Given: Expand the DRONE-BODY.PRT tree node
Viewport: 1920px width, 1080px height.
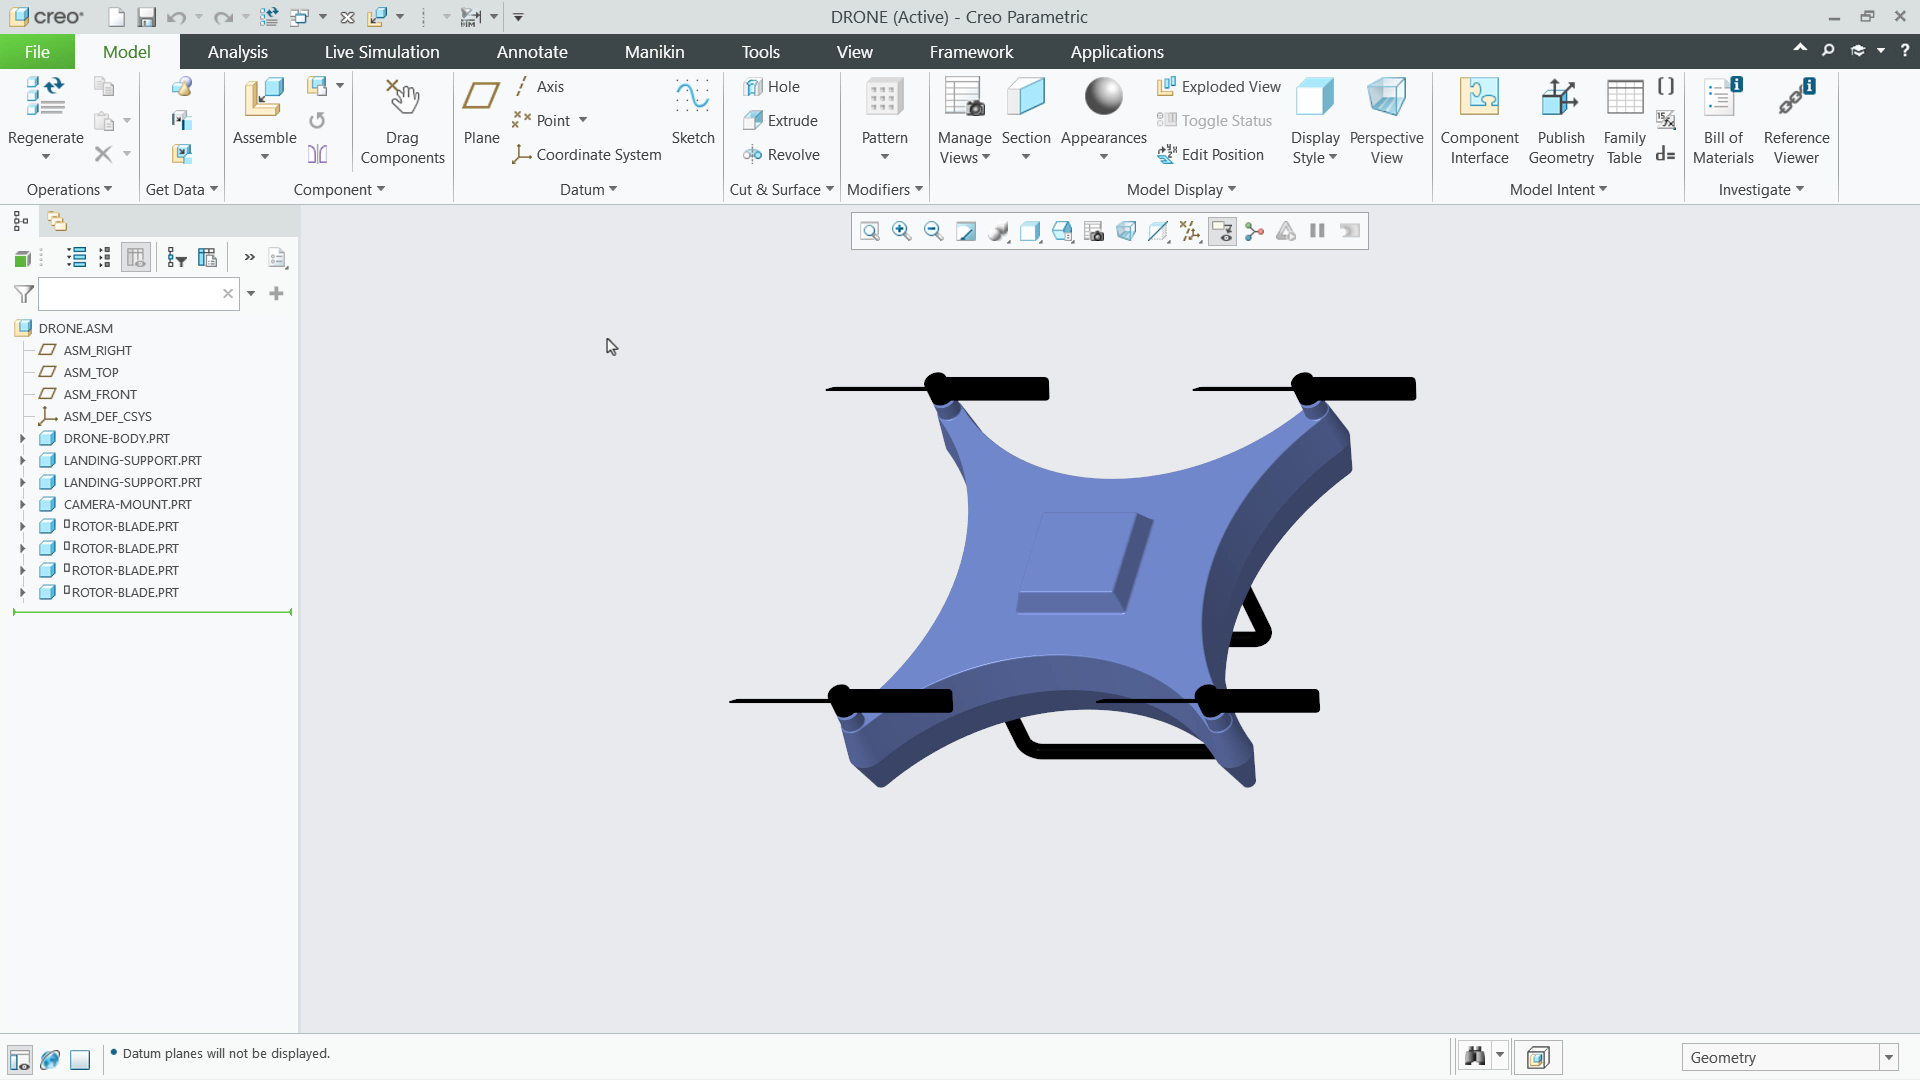Looking at the screenshot, I should pos(23,438).
